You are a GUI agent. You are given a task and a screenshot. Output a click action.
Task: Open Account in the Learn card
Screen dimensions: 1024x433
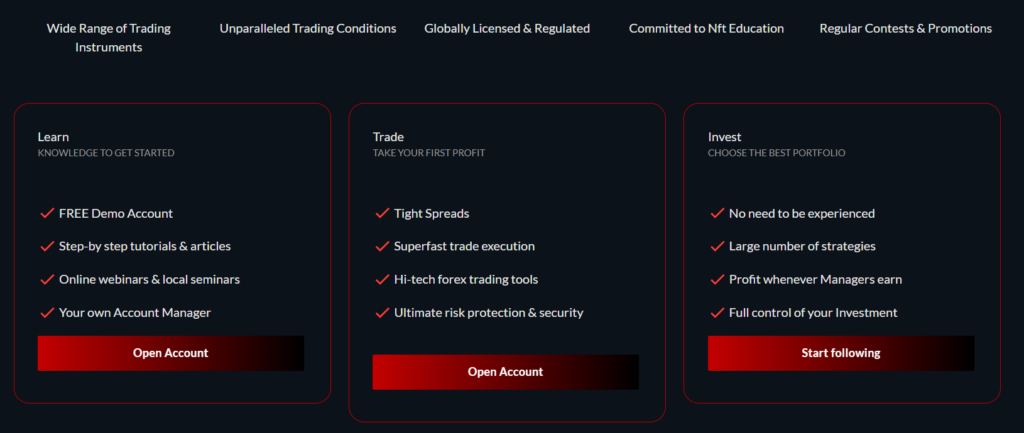[171, 353]
